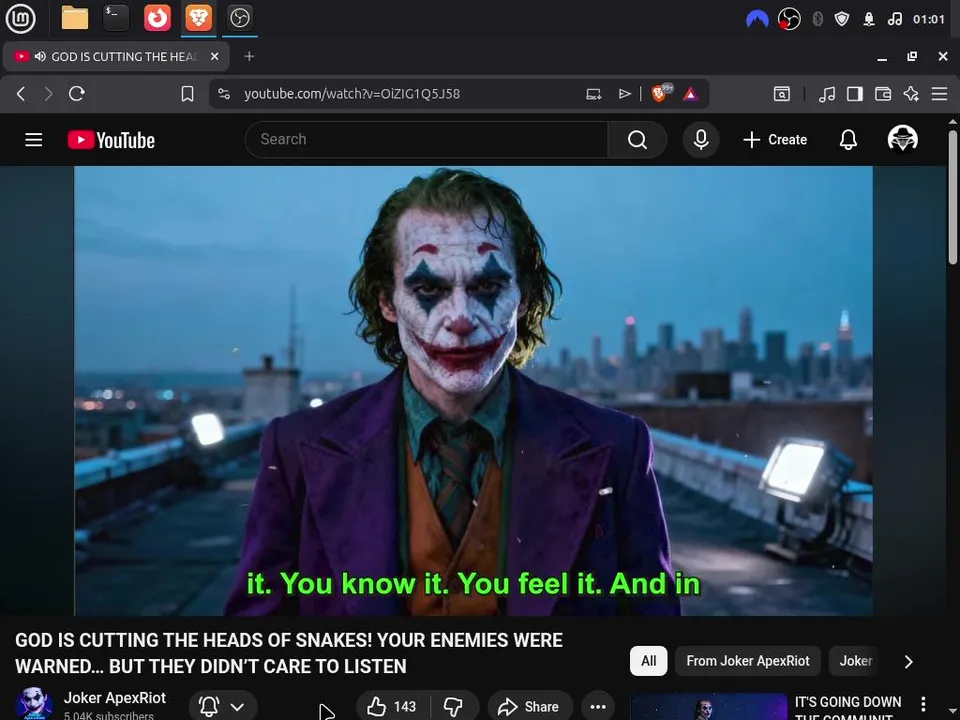Open IT'S GOING DOWN suggested video thumbnail
This screenshot has width=960, height=720.
708,707
